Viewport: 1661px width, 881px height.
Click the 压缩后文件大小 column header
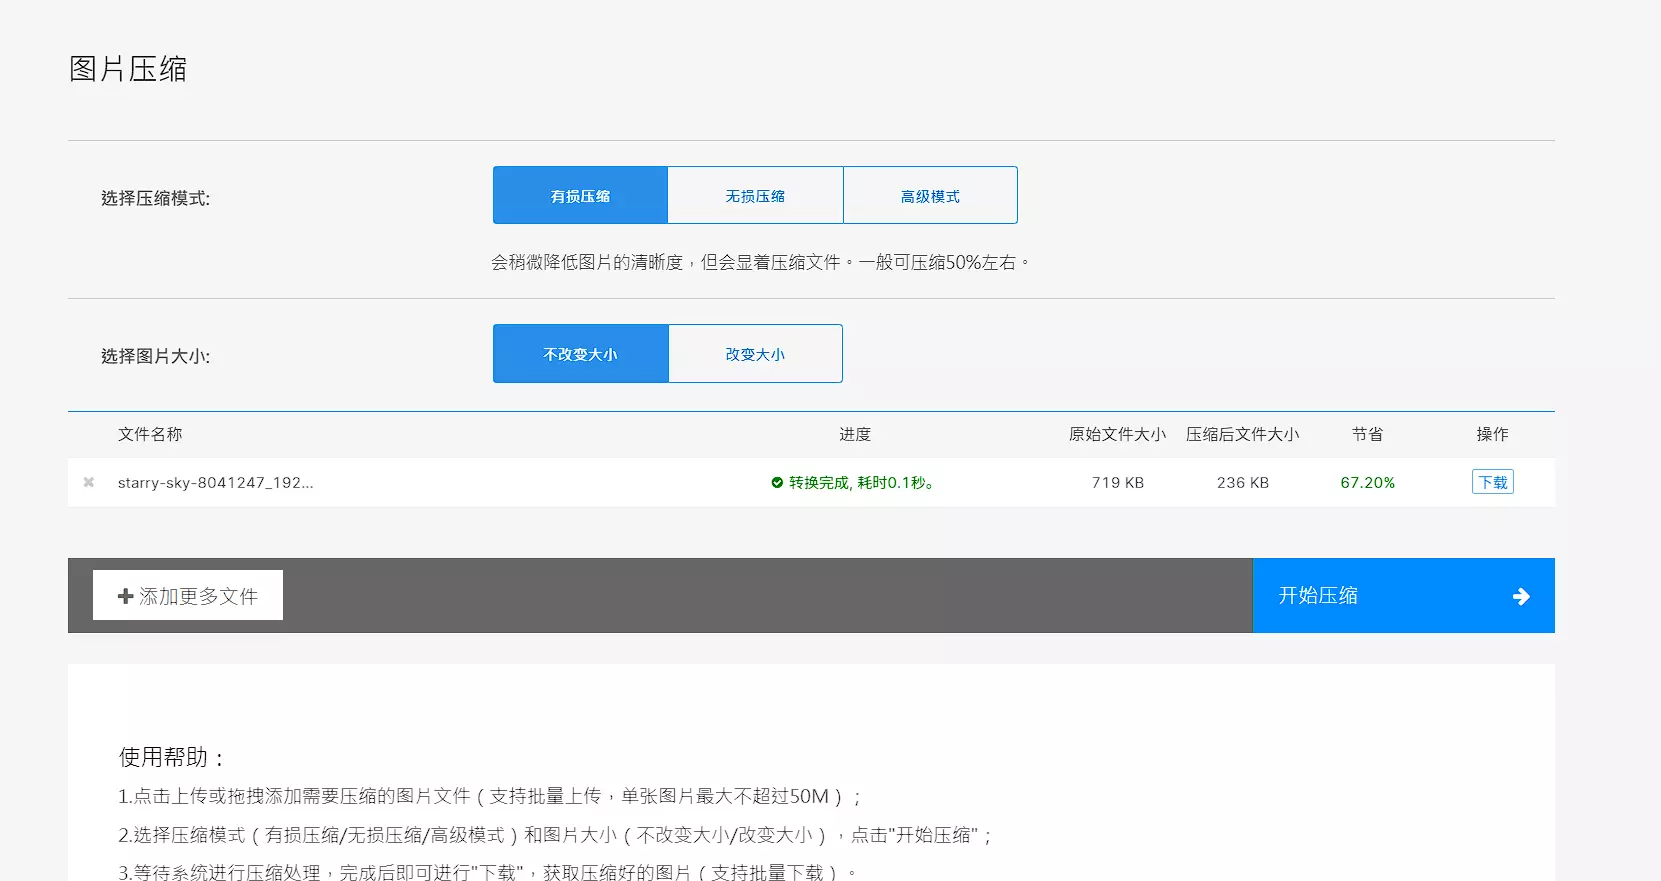coord(1242,434)
